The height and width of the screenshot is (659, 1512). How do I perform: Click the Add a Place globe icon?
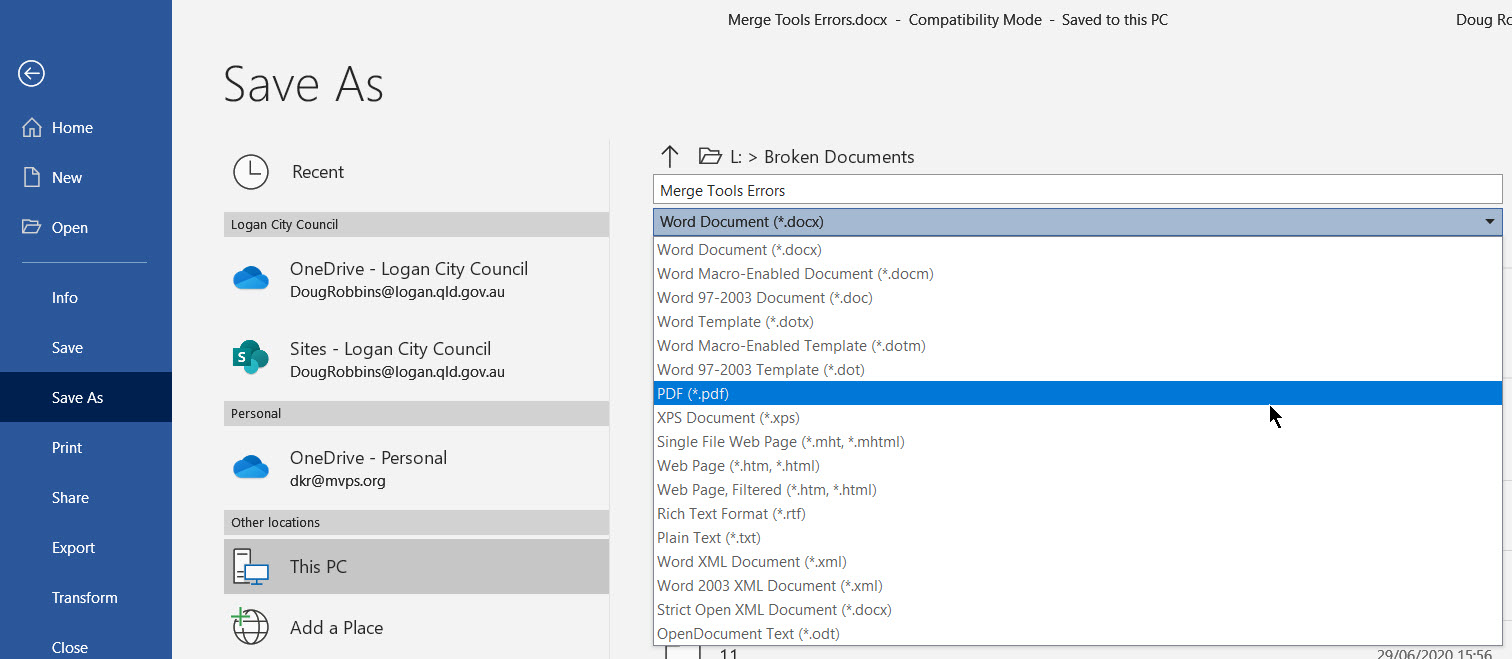point(250,628)
